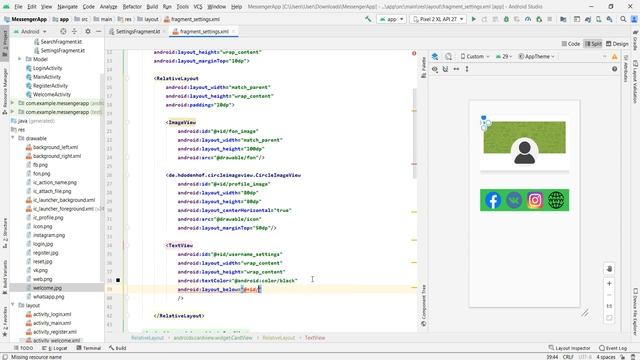Open the Android project view dropdown
This screenshot has height=360, width=640.
click(30, 31)
